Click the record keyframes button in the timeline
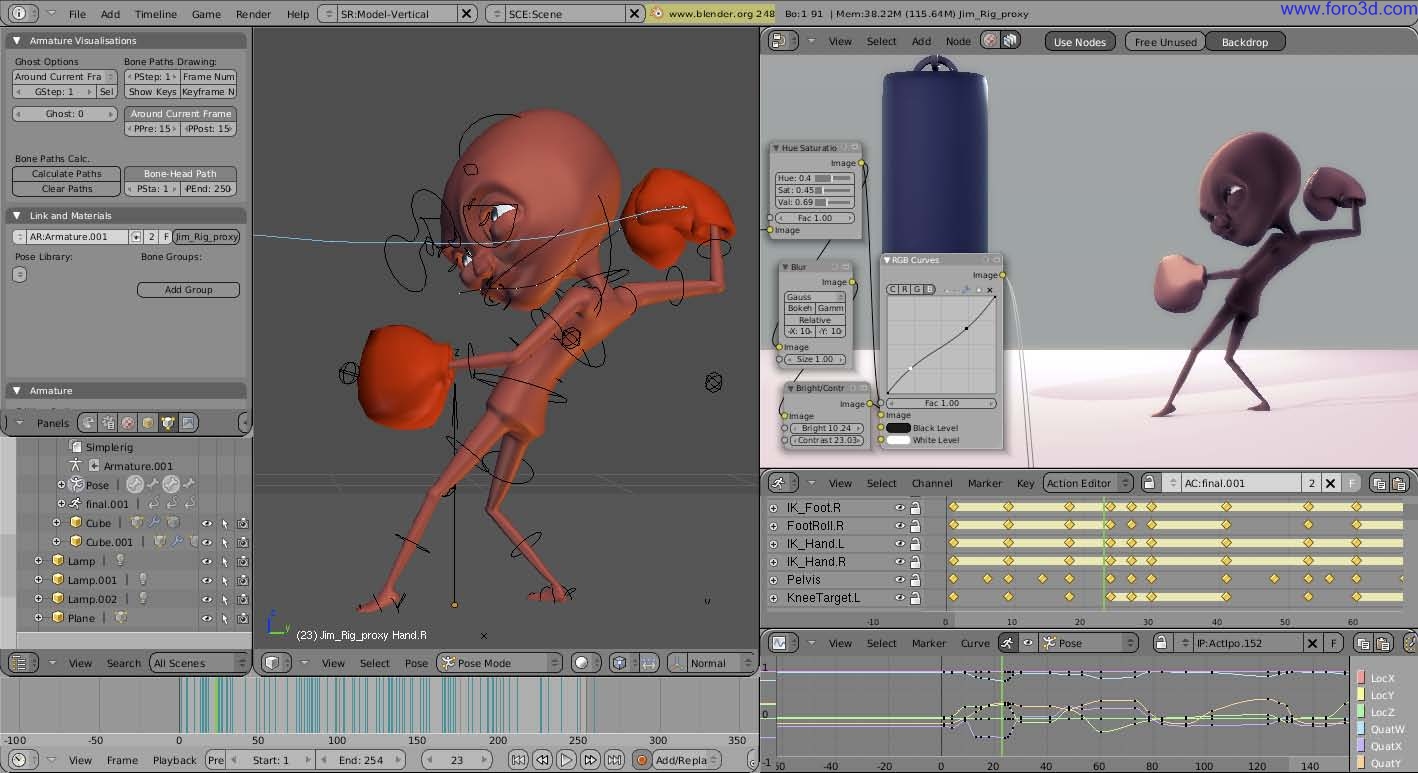This screenshot has height=773, width=1418. (x=642, y=760)
